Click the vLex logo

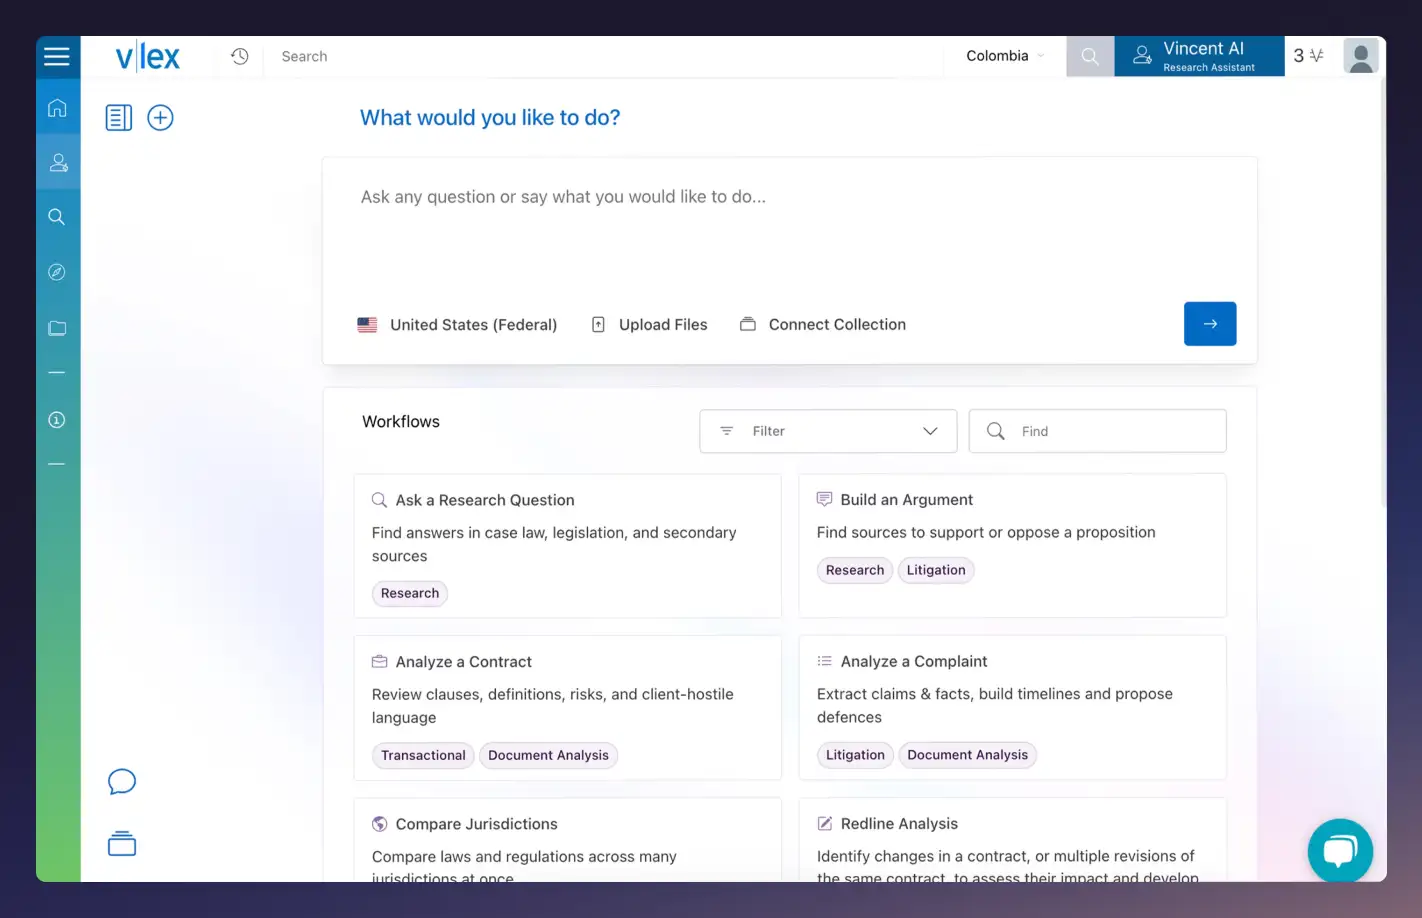(148, 57)
